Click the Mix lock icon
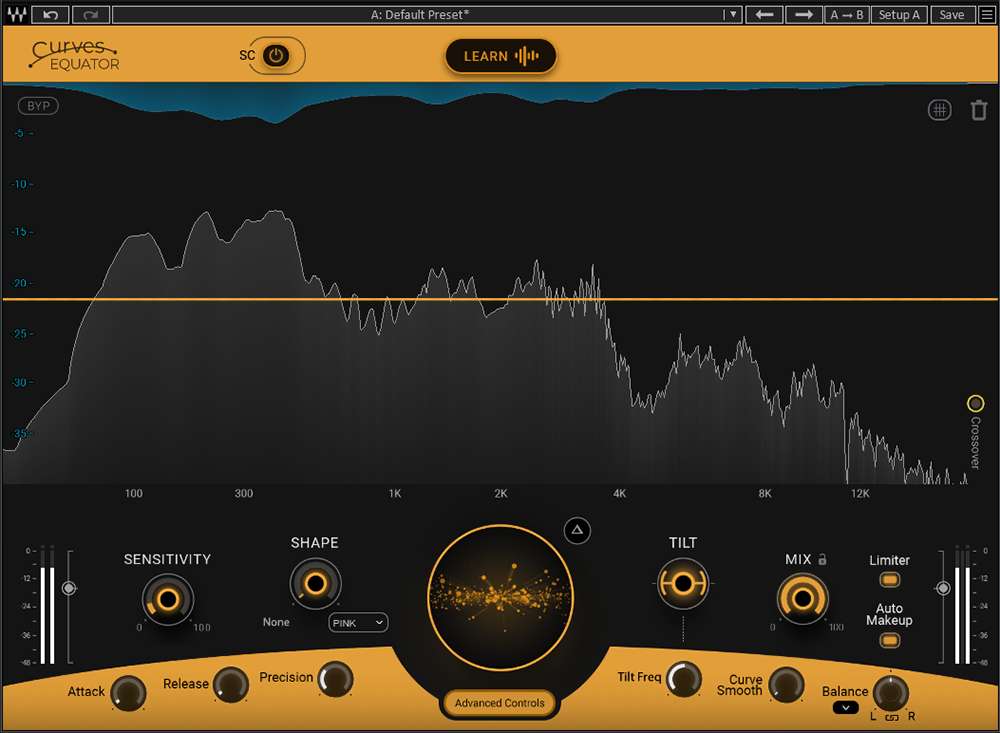Screen dimensions: 1000x733 [823, 560]
